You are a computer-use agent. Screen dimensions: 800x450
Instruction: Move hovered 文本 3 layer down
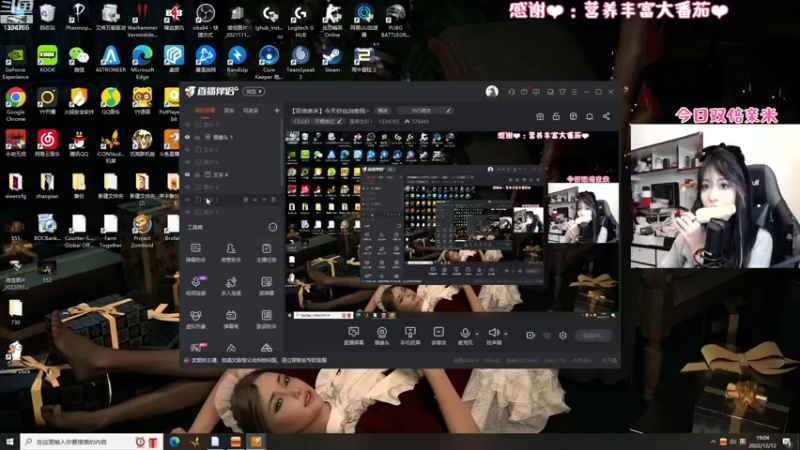coord(264,199)
